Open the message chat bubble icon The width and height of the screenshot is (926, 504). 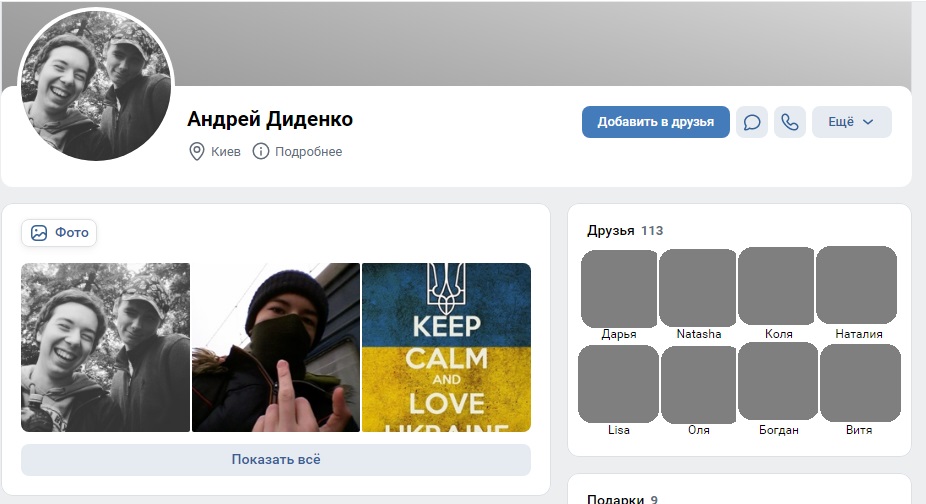[x=751, y=122]
